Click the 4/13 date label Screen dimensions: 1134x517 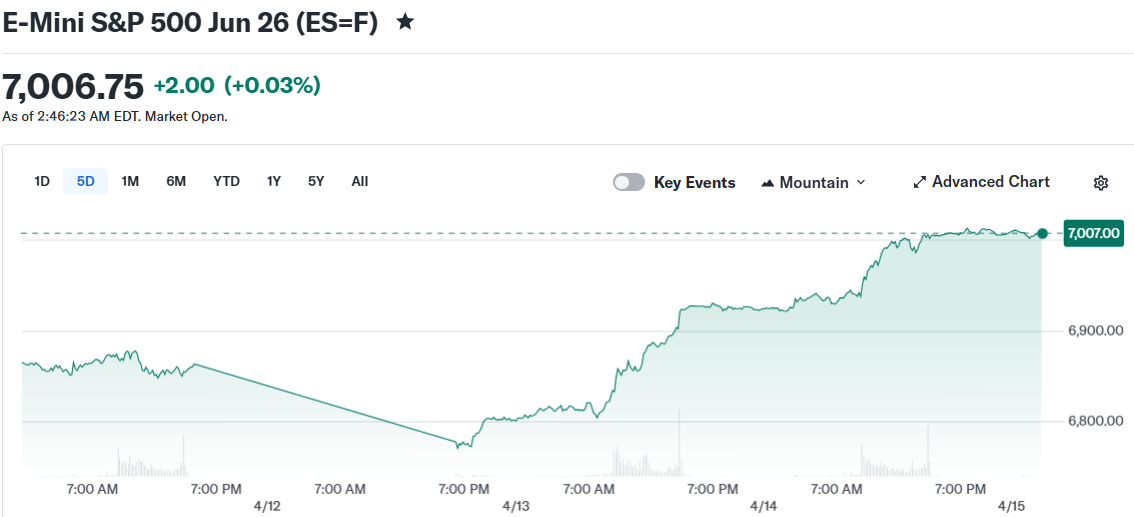pyautogui.click(x=514, y=505)
